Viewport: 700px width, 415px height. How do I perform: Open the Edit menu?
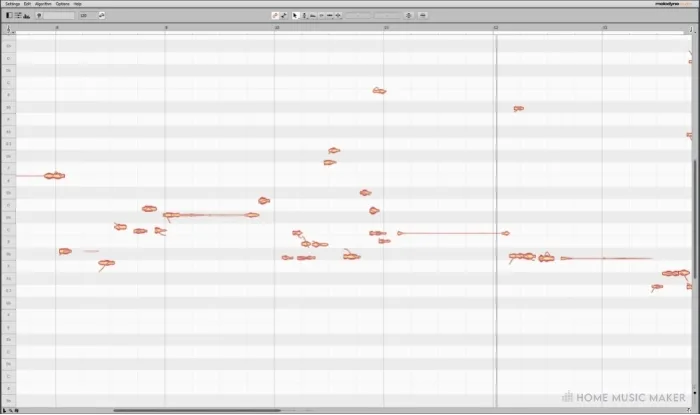[x=27, y=4]
